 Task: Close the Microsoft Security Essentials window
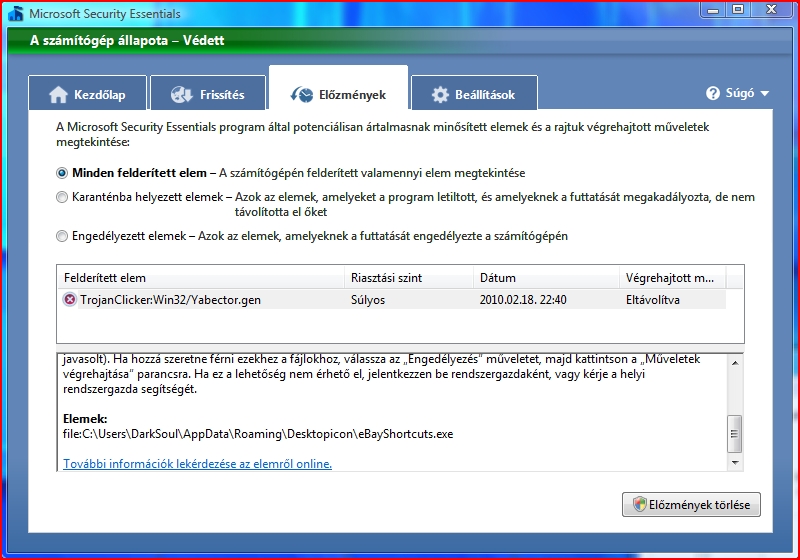coord(771,10)
